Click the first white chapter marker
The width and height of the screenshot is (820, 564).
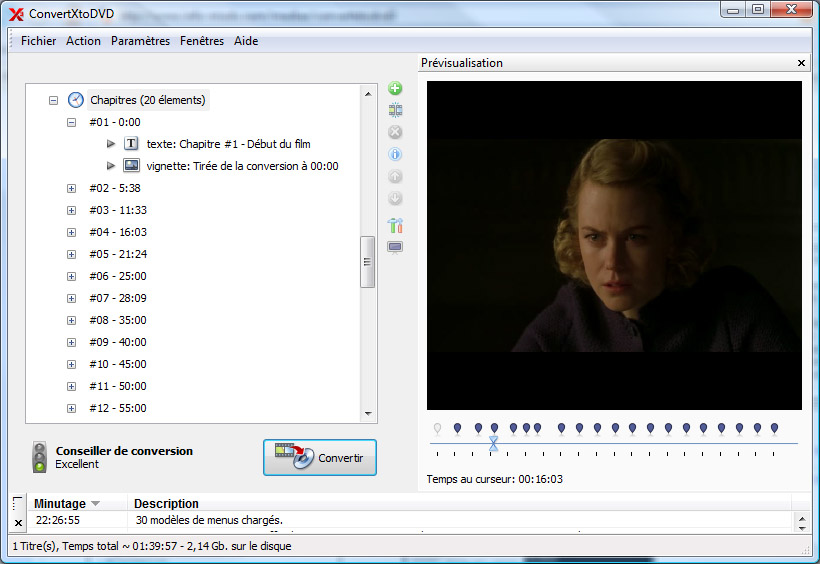tap(437, 429)
